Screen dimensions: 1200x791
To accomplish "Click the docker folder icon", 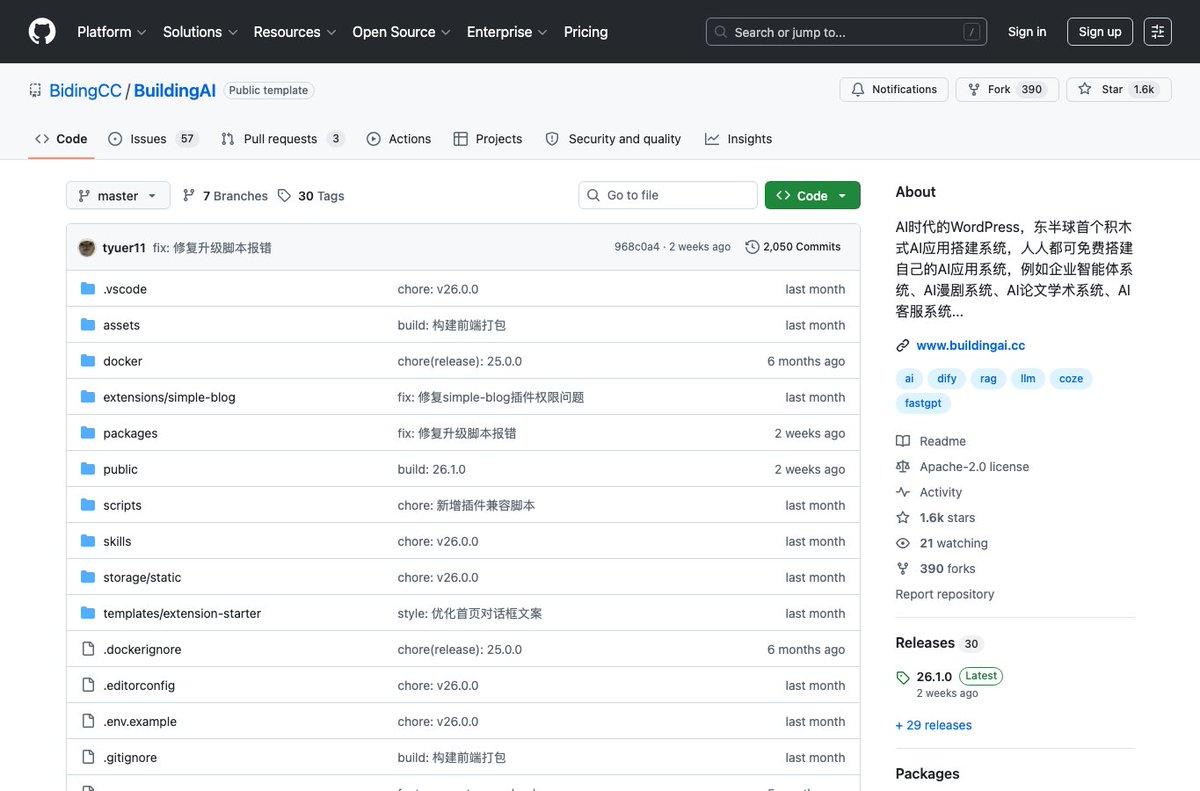I will point(87,361).
